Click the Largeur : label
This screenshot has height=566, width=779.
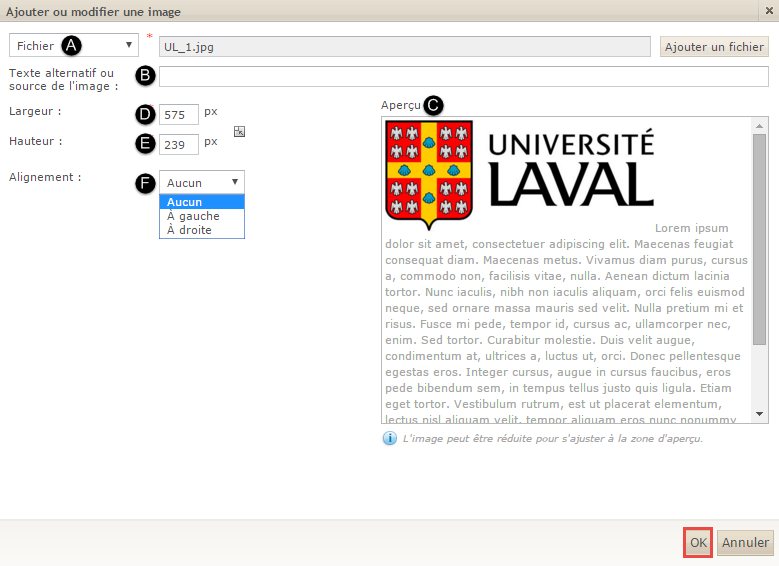[35, 111]
